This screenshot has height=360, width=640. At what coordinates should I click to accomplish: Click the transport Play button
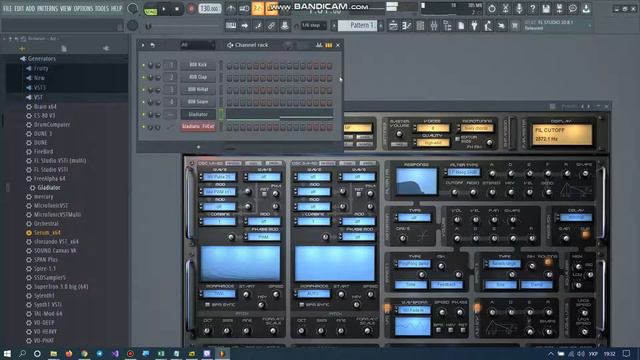(x=164, y=9)
